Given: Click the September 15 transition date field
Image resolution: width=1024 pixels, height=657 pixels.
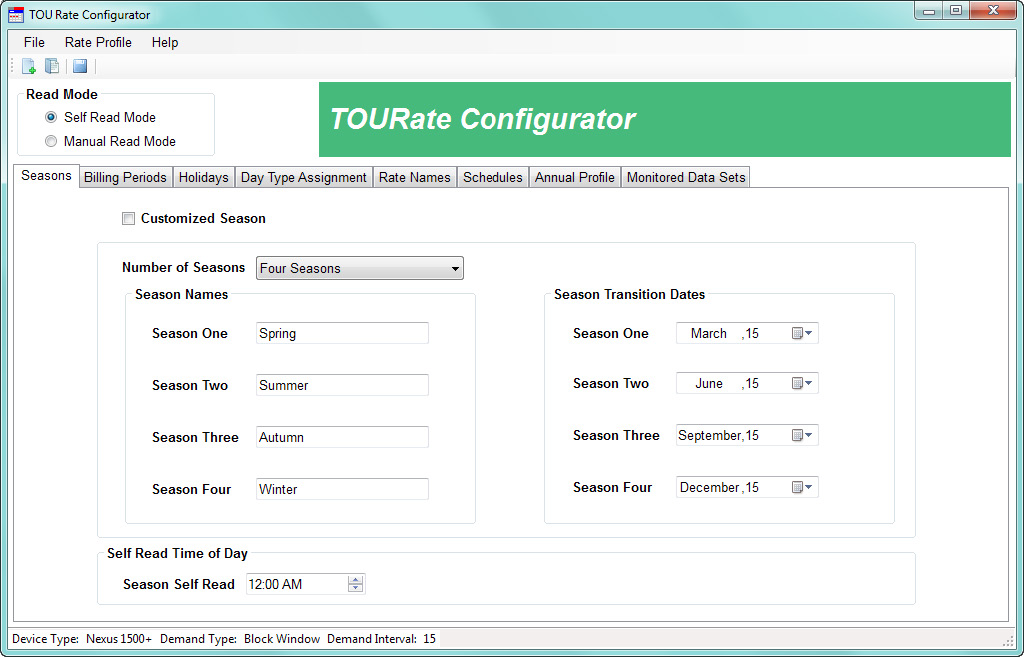Looking at the screenshot, I should [x=747, y=435].
